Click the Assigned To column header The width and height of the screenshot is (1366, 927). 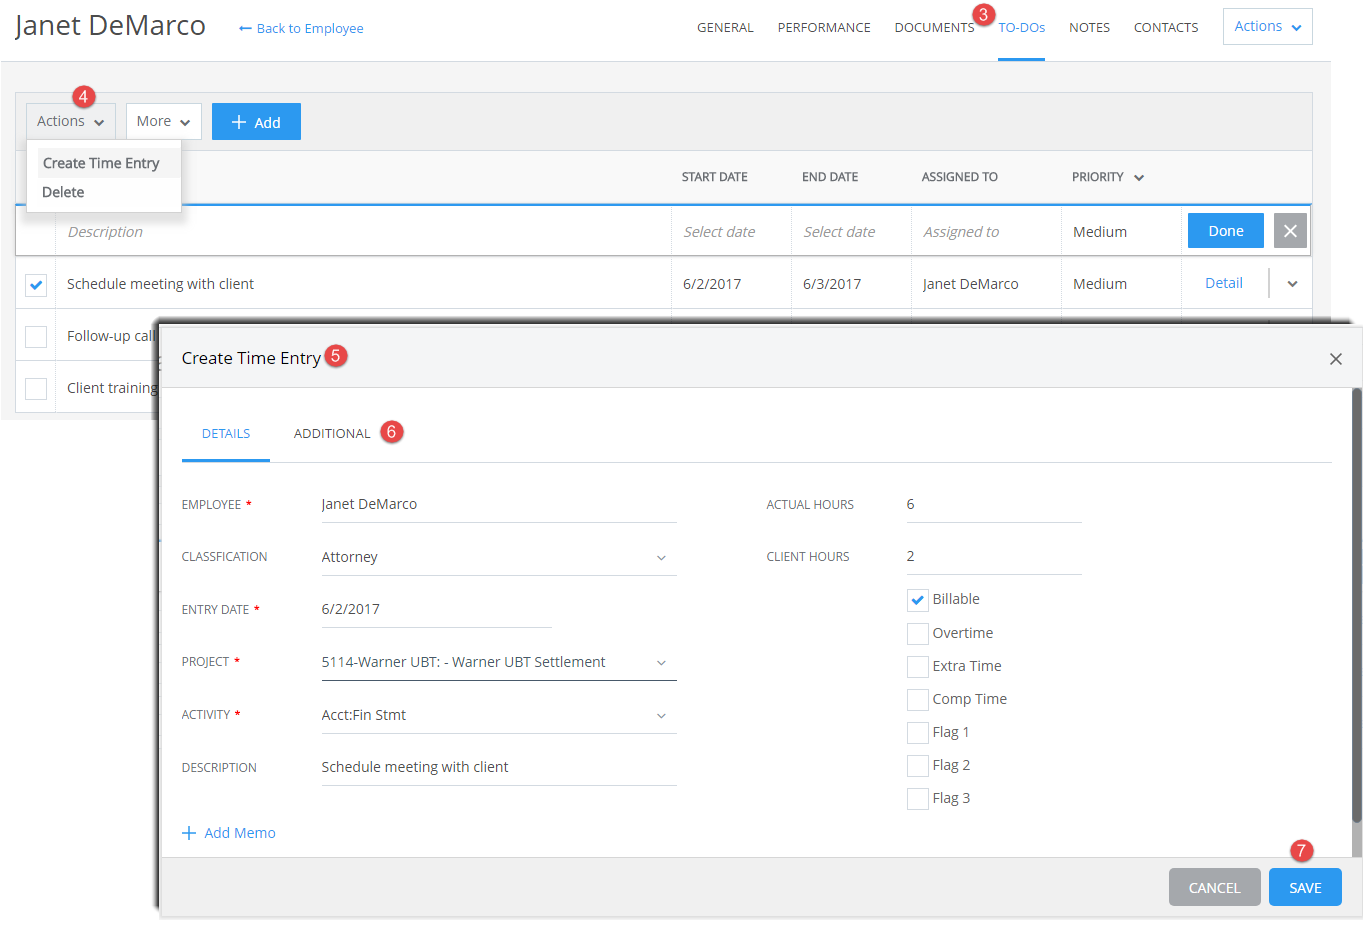point(960,177)
